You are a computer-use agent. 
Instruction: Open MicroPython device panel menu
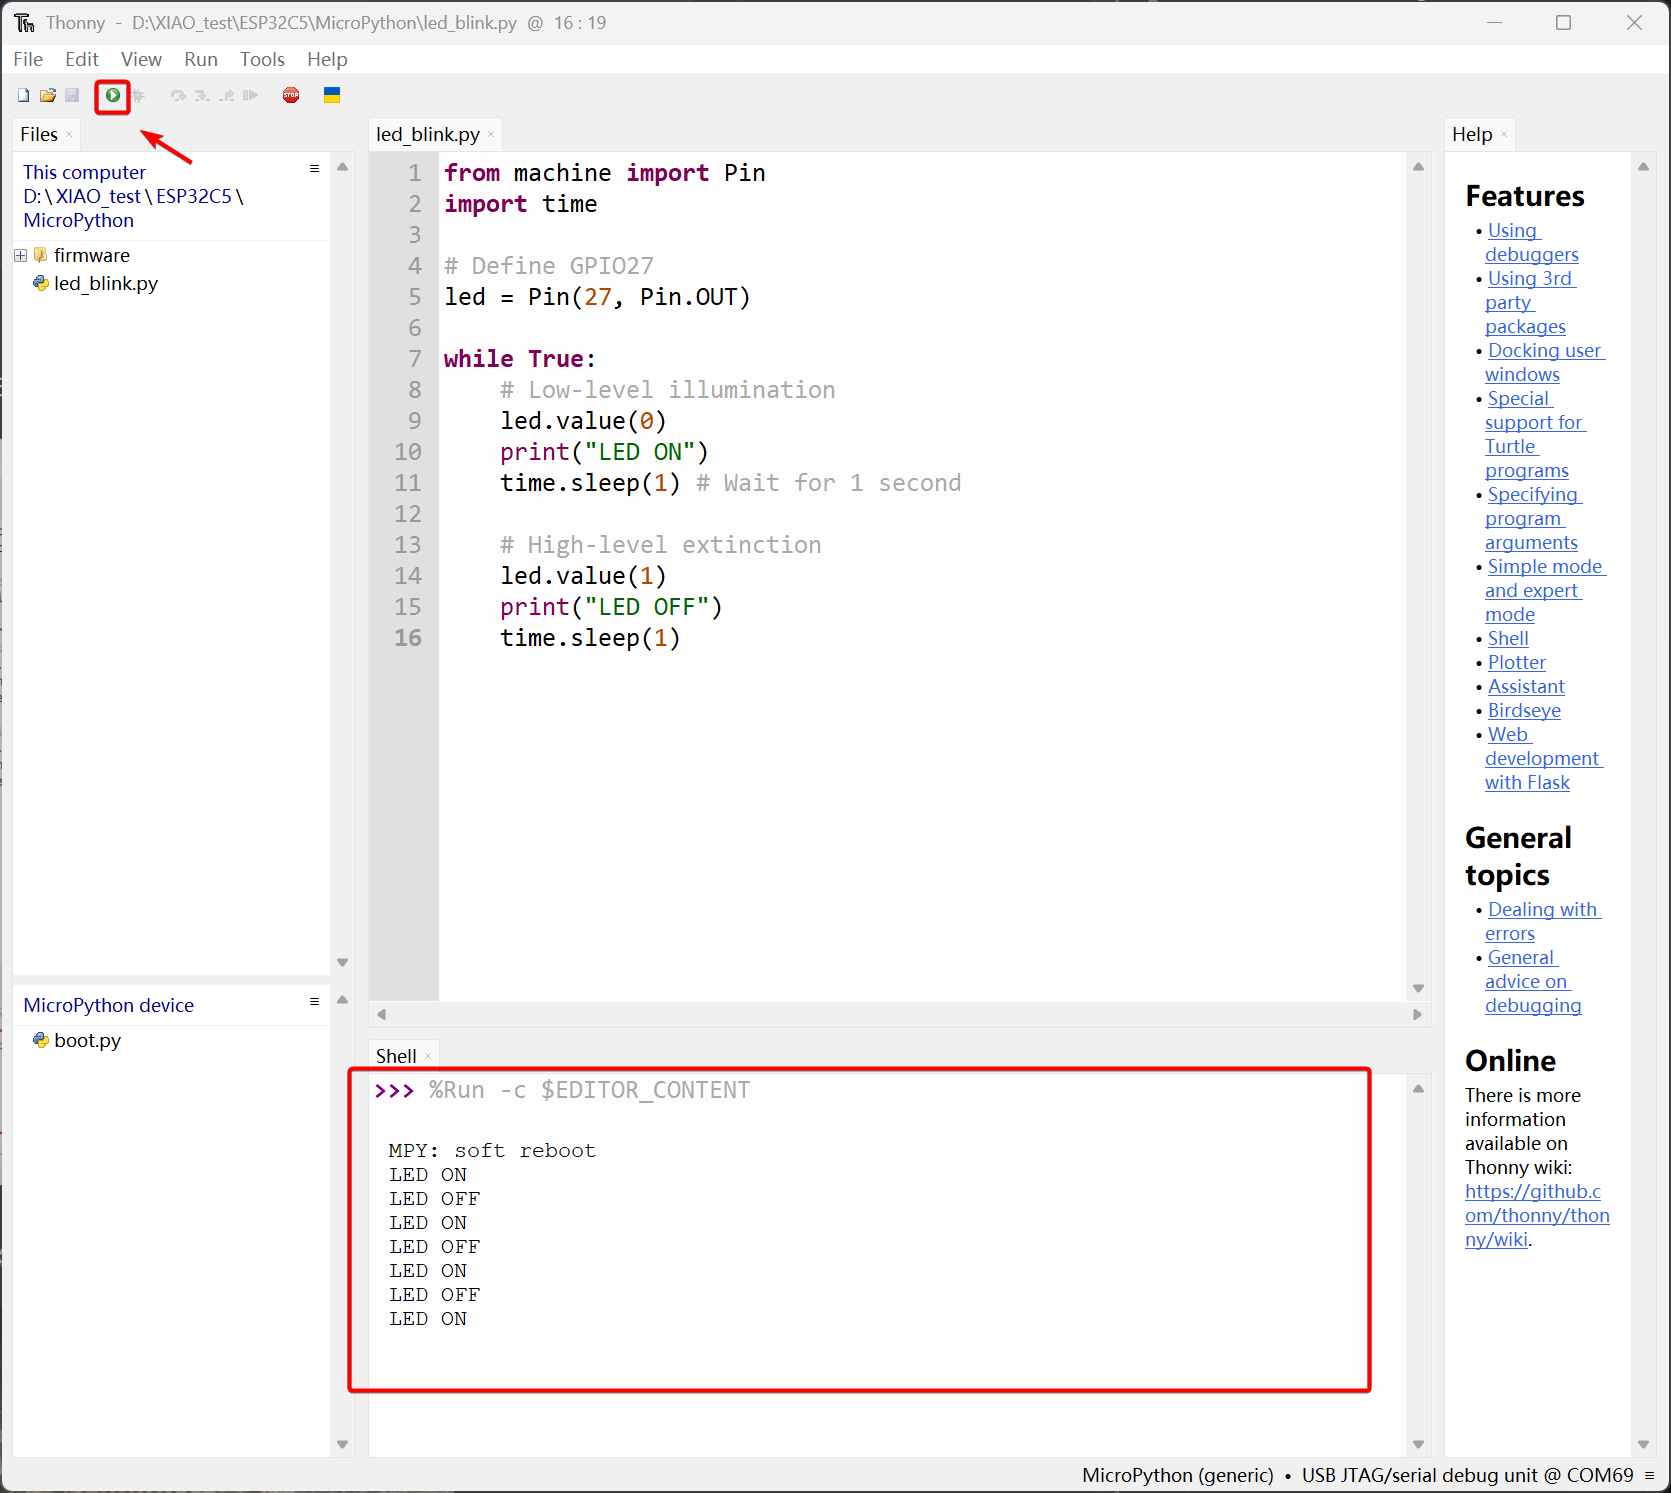point(314,1002)
